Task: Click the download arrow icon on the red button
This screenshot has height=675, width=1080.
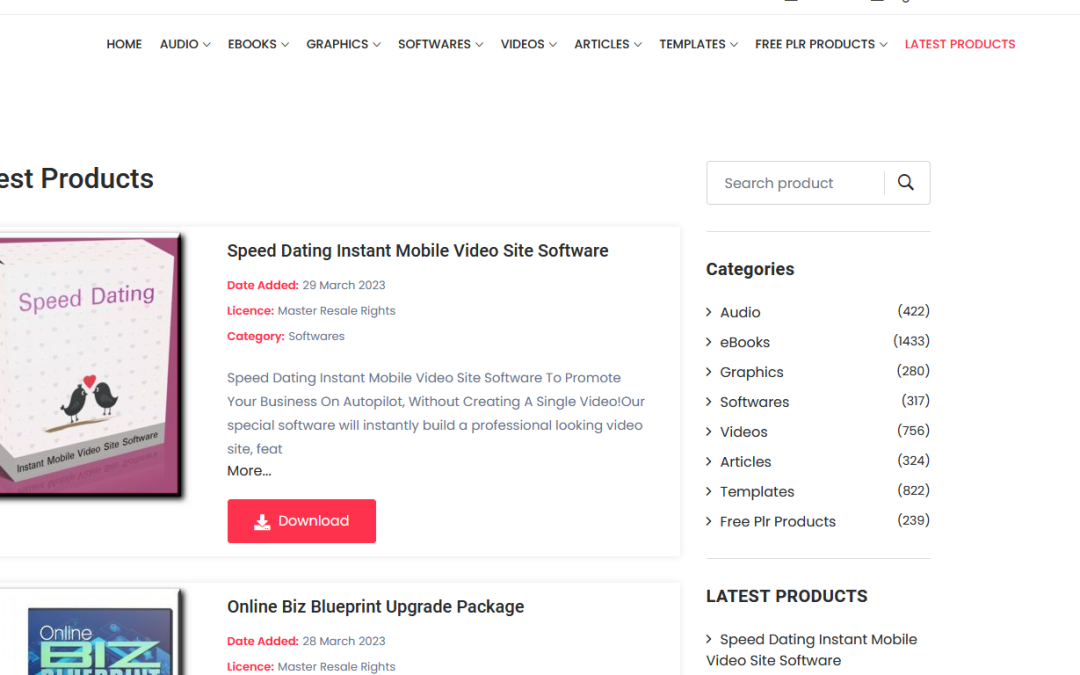Action: 262,522
